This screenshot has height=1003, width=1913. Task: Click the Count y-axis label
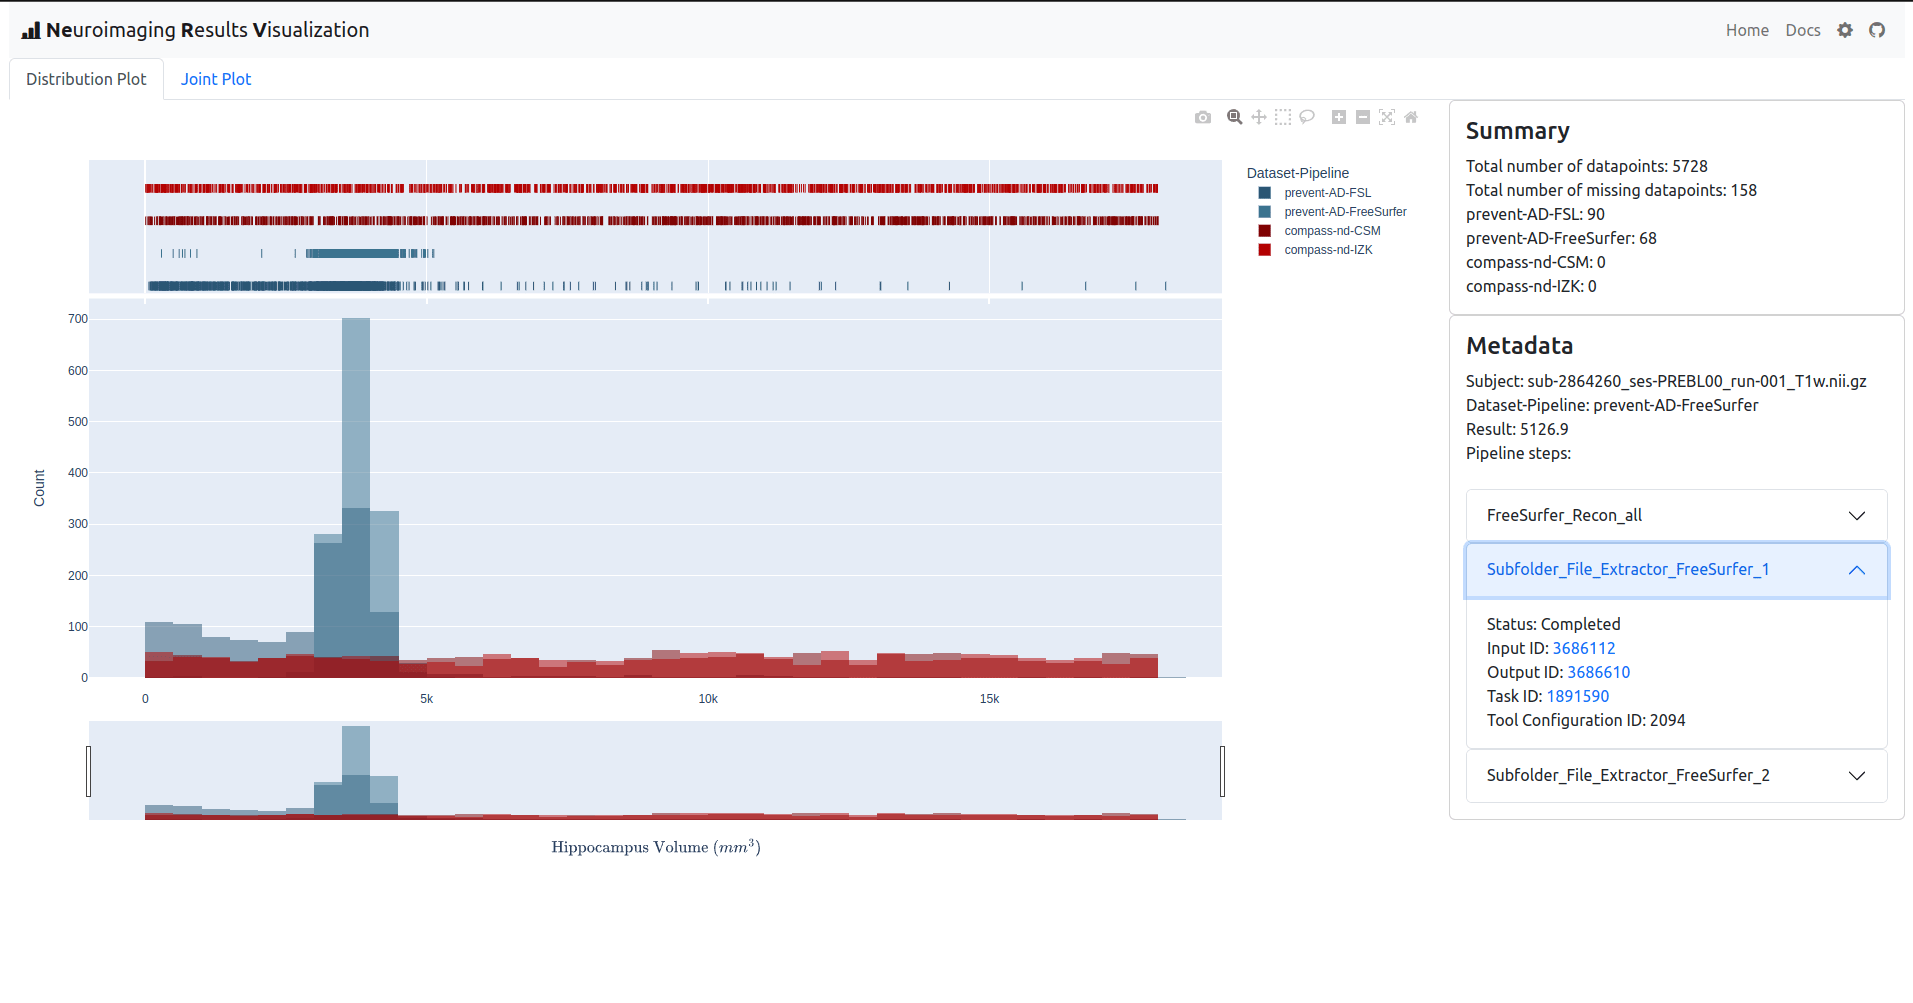point(39,488)
